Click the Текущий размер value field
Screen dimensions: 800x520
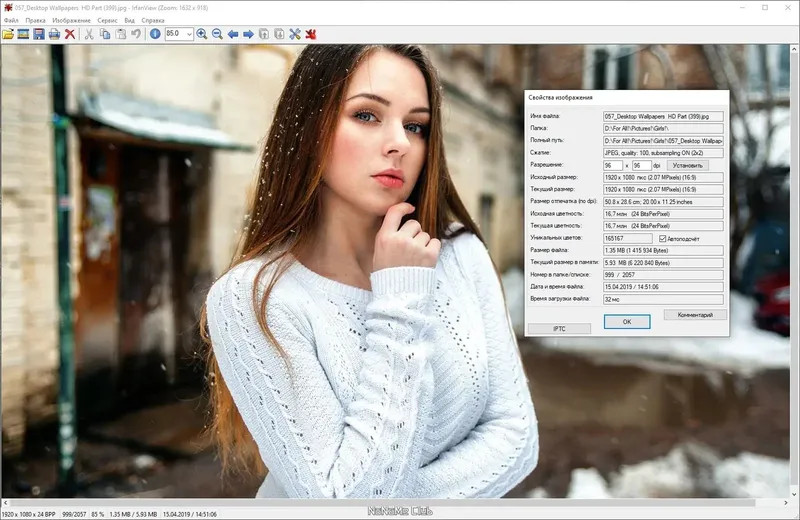point(663,189)
